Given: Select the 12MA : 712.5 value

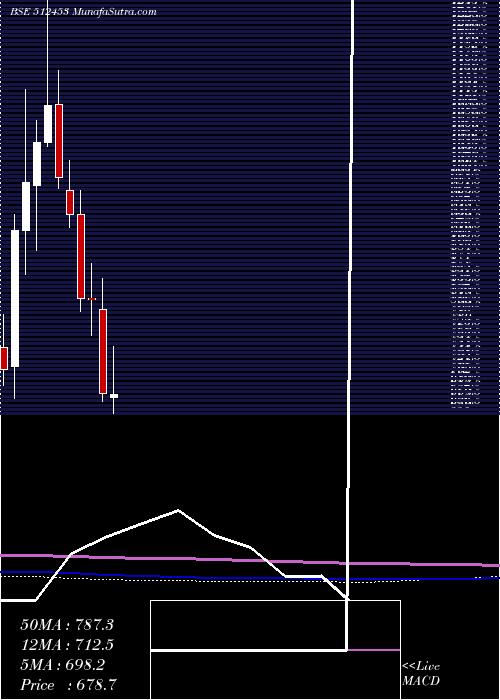Looking at the screenshot, I should (67, 645).
